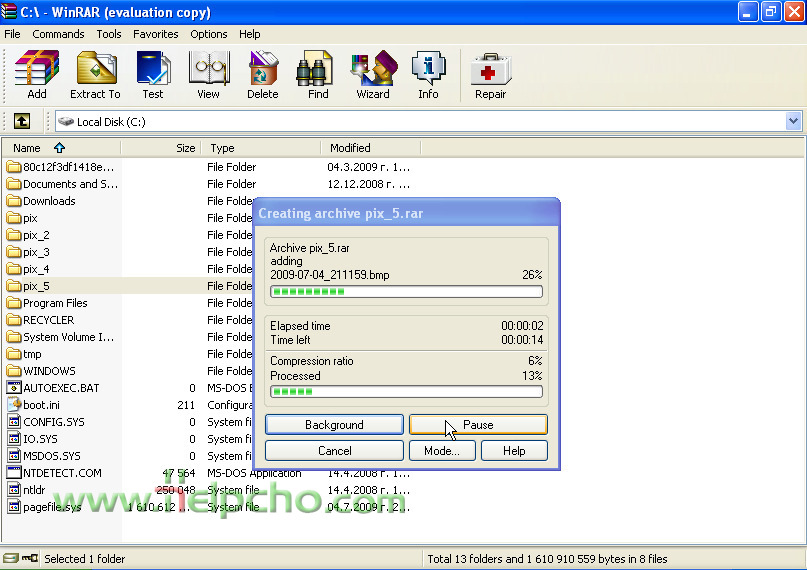Sort the list by the Name column
The image size is (807, 570).
62,148
